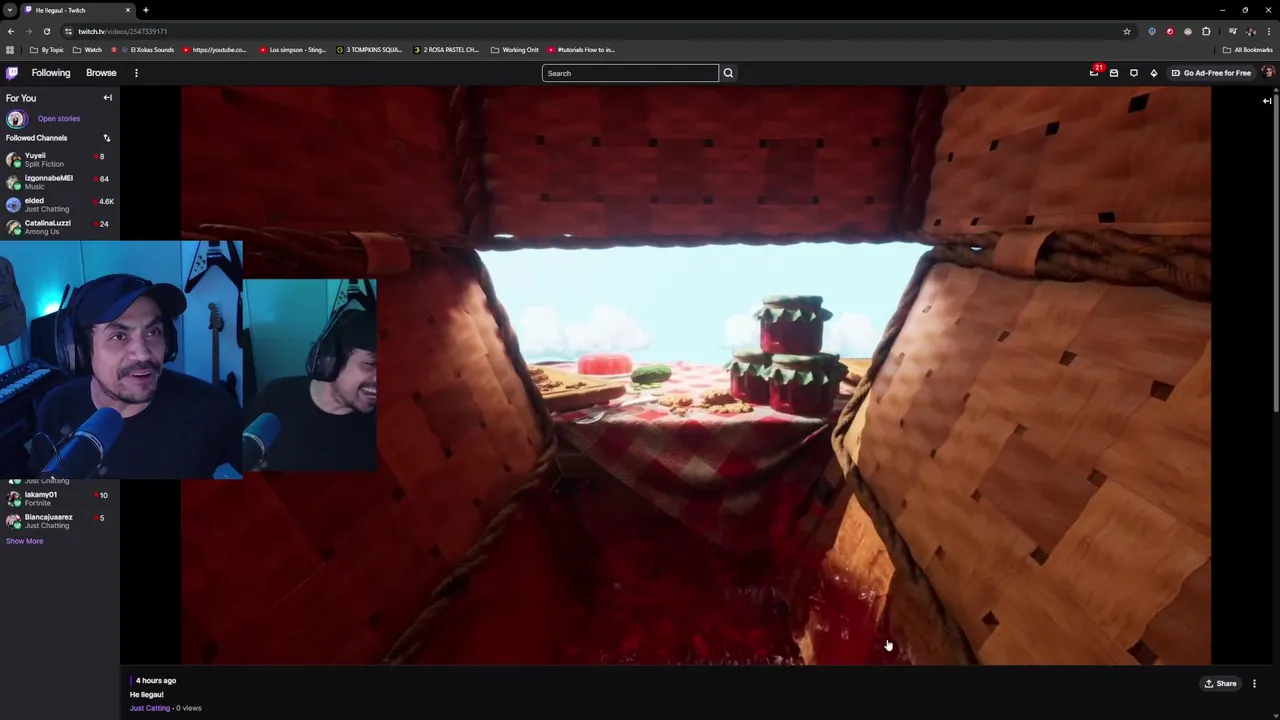Open izgonnabeMEI Music channel

[x=60, y=182]
